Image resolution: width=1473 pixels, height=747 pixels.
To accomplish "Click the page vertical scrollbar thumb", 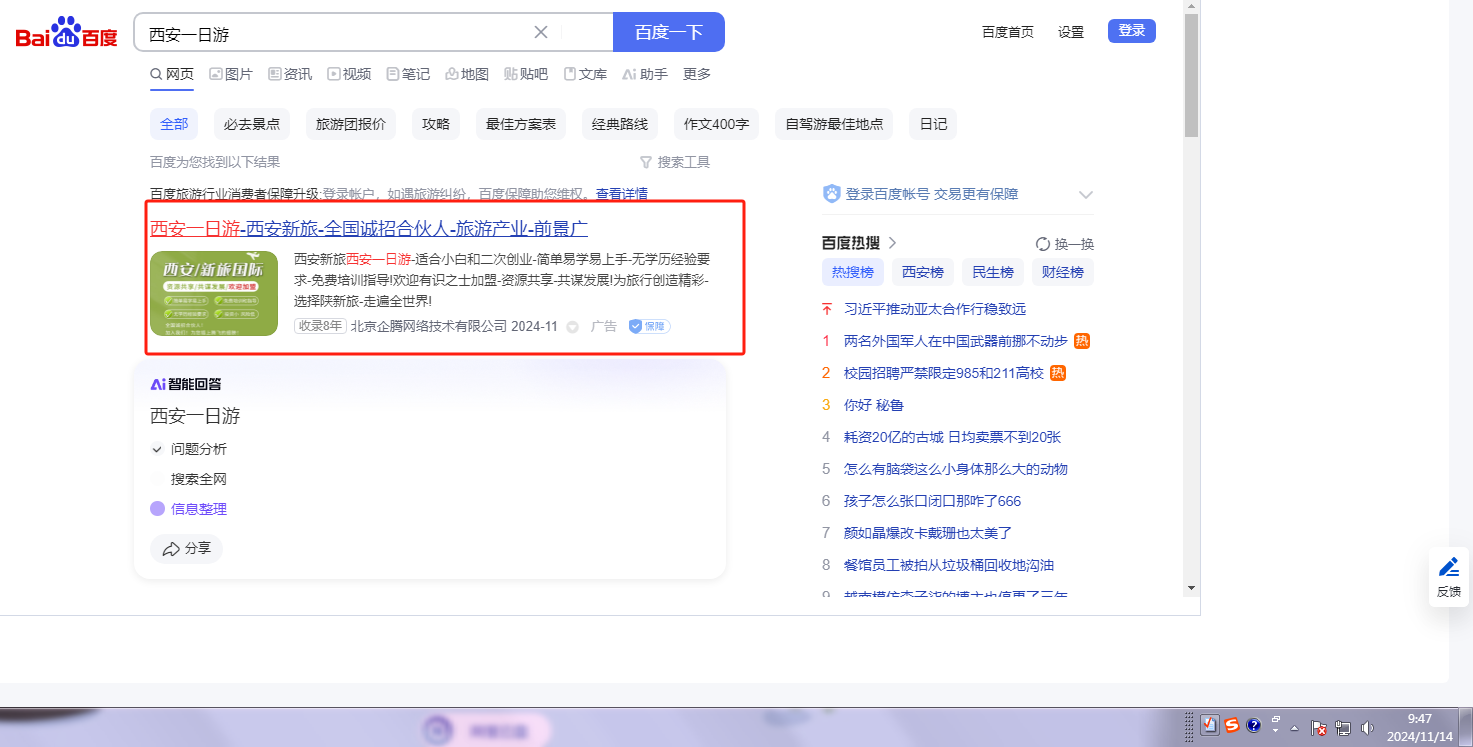I will (1190, 75).
